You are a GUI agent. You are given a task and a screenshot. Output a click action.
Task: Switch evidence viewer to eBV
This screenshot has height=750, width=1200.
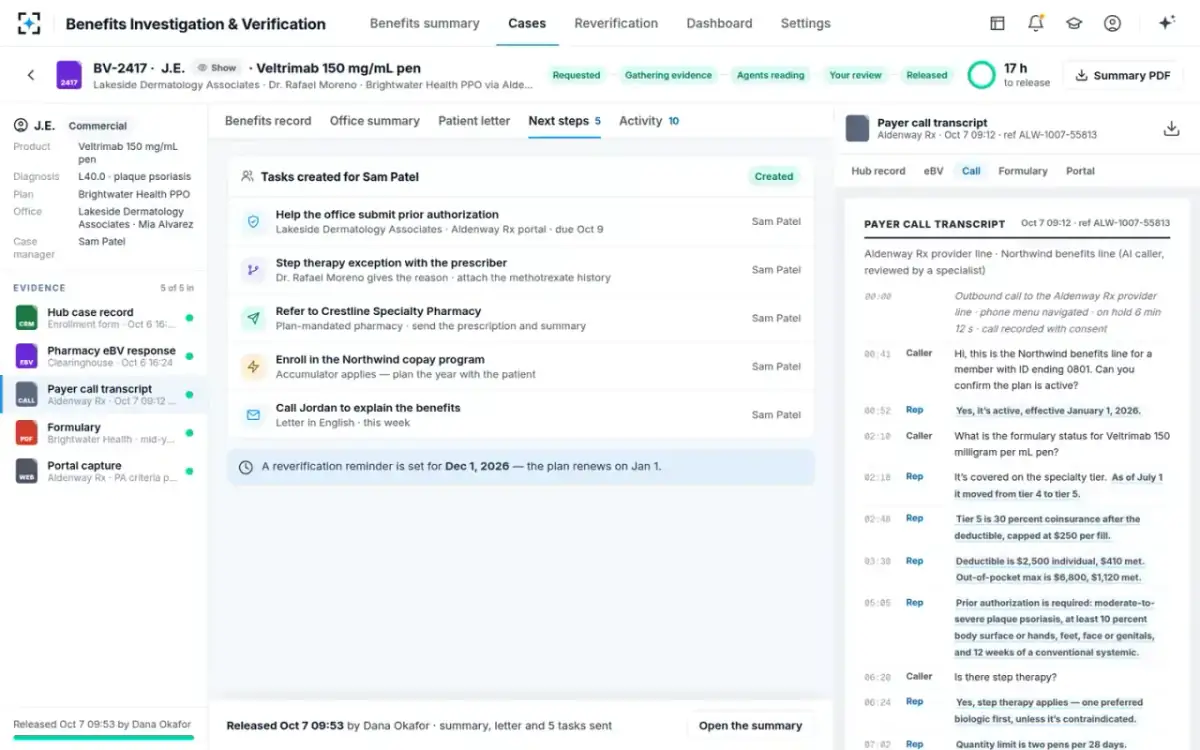pos(933,171)
